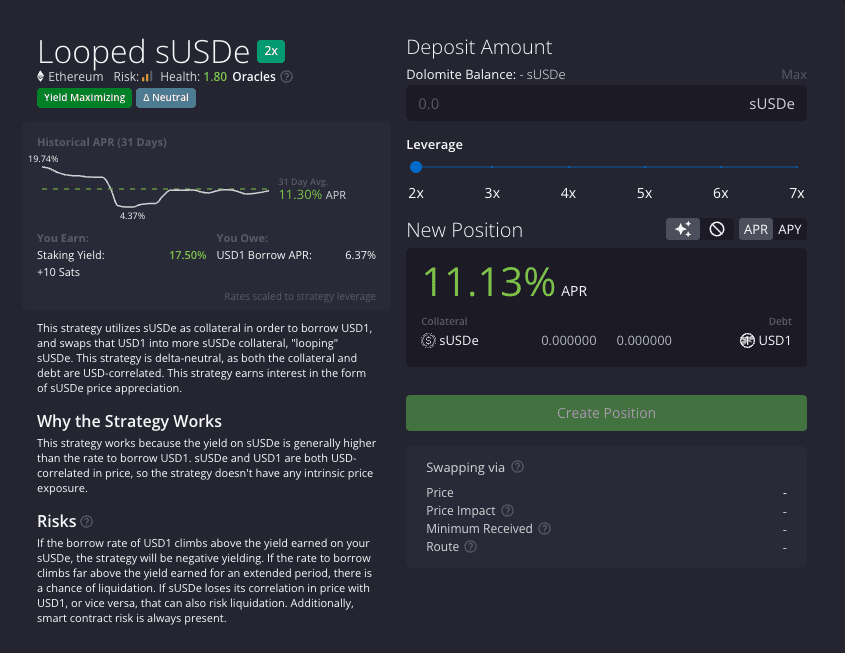845x653 pixels.
Task: Click the sUSDe collateral token icon
Action: (428, 341)
